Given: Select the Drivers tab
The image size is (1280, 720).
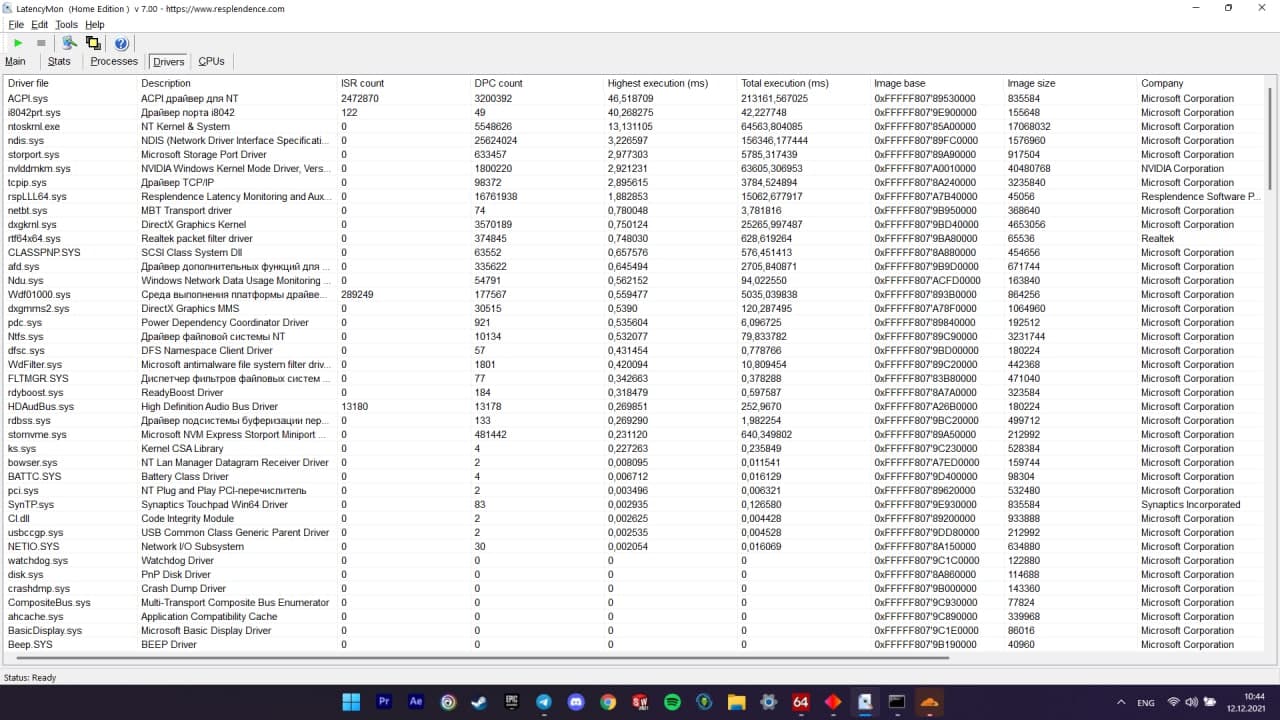Looking at the screenshot, I should click(169, 62).
